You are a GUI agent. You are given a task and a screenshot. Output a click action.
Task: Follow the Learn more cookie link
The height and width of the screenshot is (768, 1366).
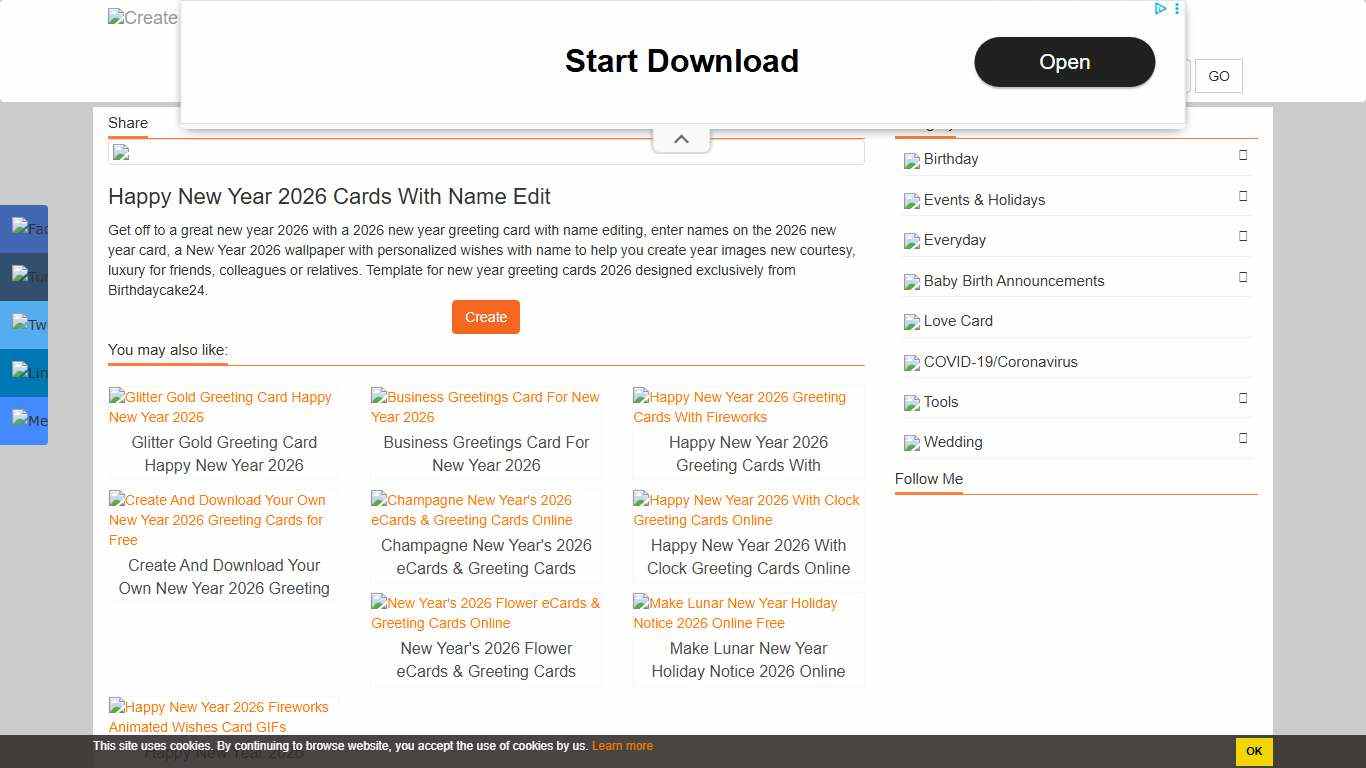click(622, 746)
